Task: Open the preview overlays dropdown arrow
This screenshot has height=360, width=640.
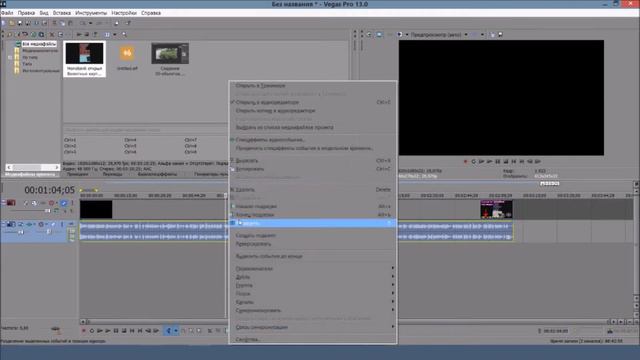Action: 482,35
